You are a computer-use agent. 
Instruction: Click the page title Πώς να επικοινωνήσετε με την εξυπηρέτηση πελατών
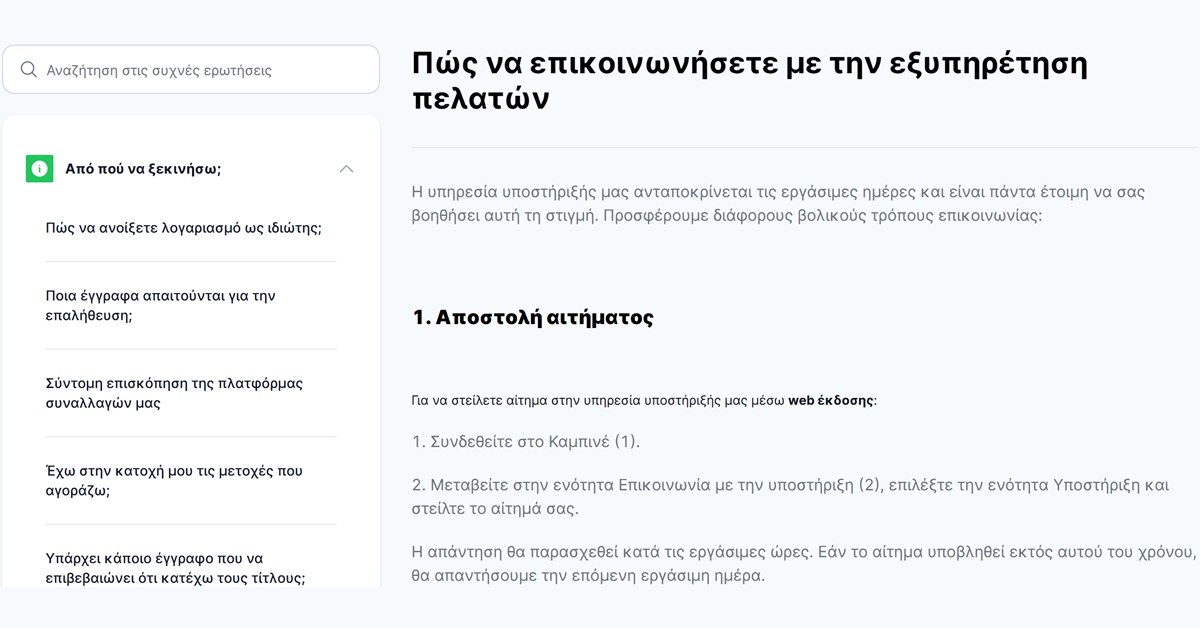click(749, 81)
